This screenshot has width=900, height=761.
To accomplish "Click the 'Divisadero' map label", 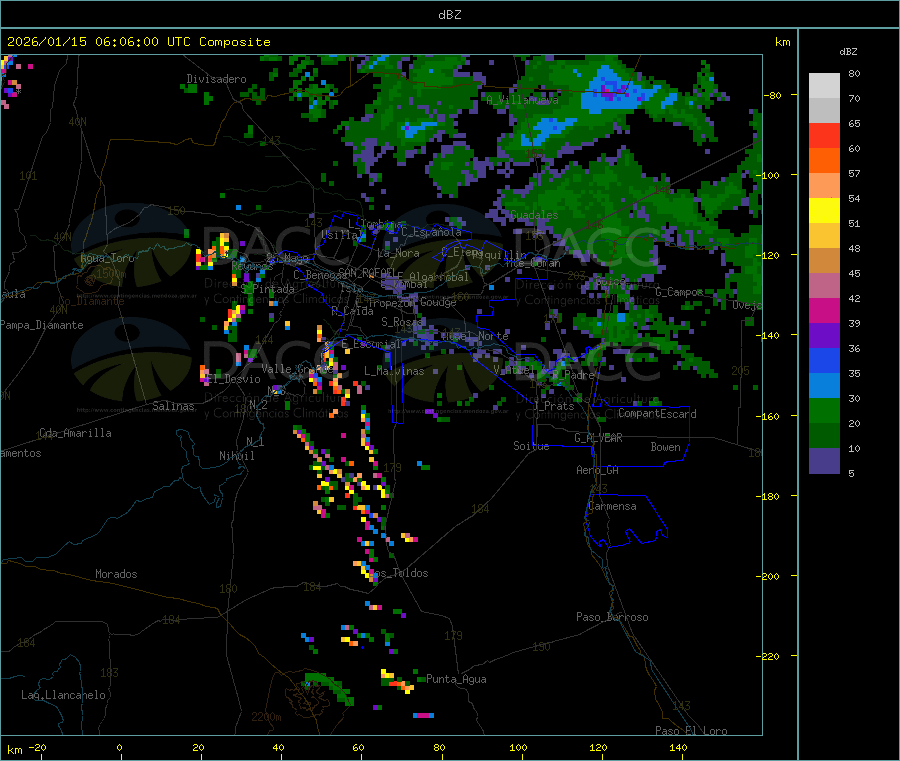I will tap(216, 79).
